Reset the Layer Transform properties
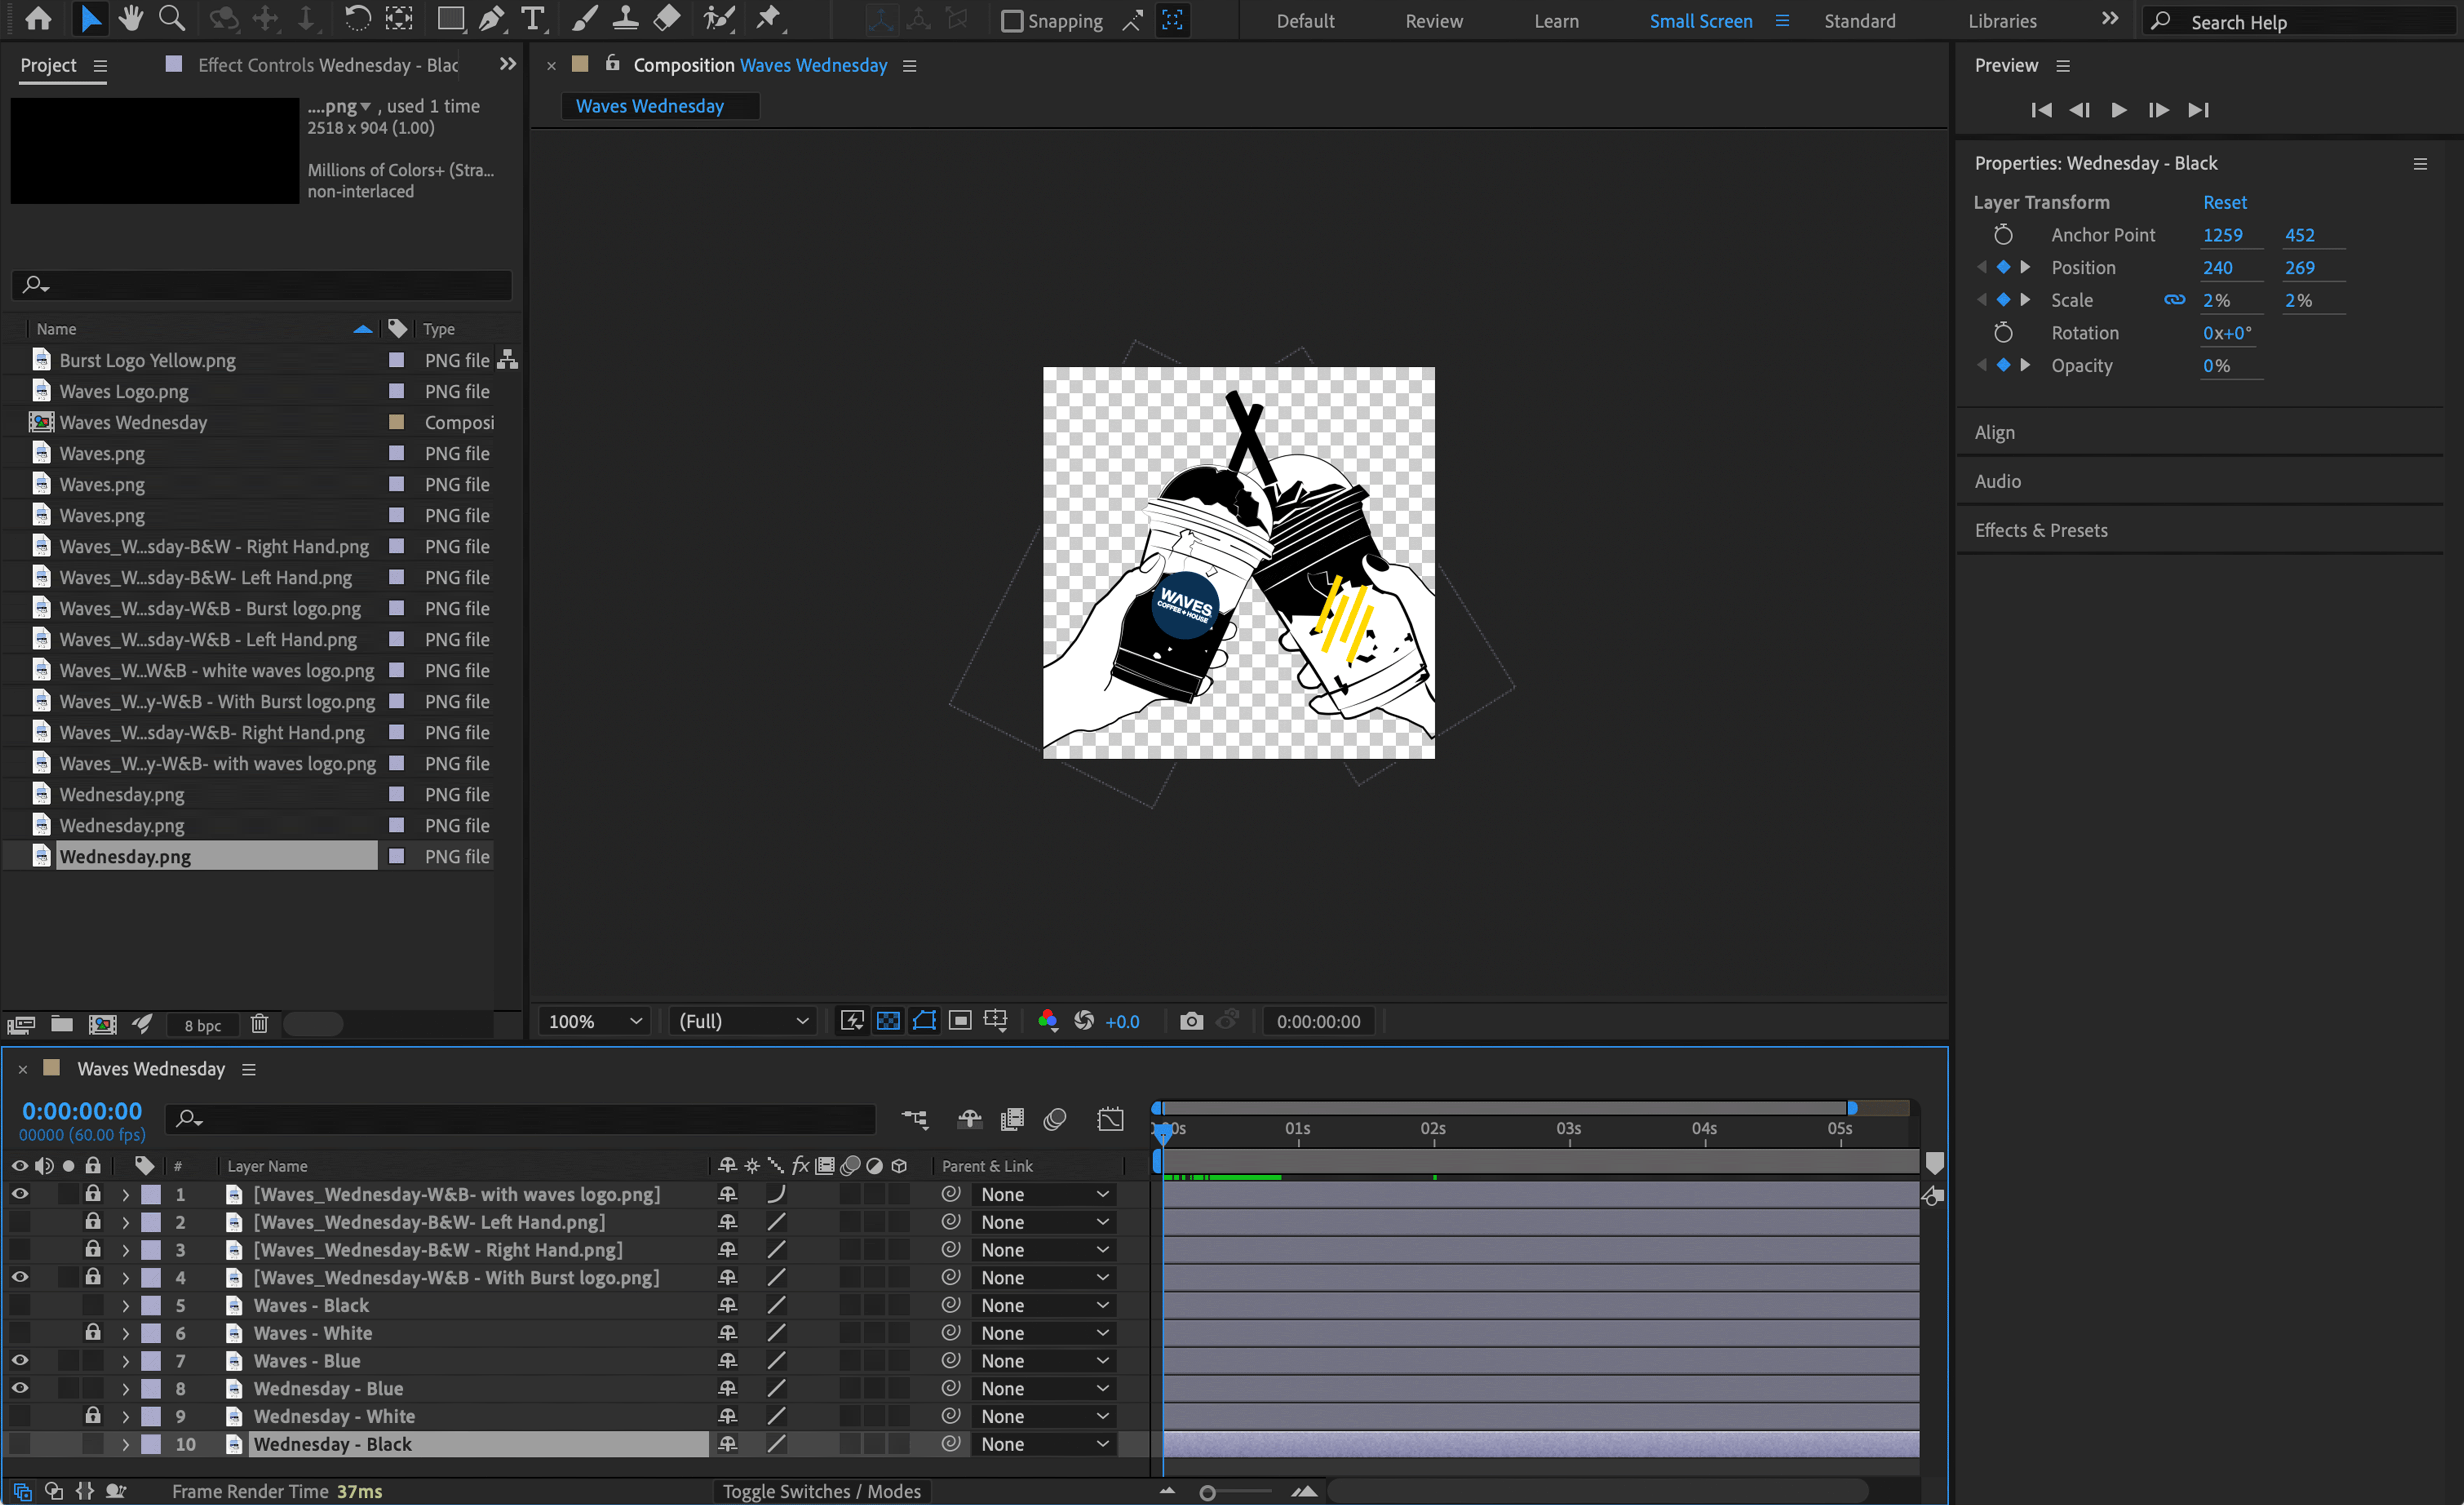Screen dimensions: 2464x1505 coord(2224,202)
